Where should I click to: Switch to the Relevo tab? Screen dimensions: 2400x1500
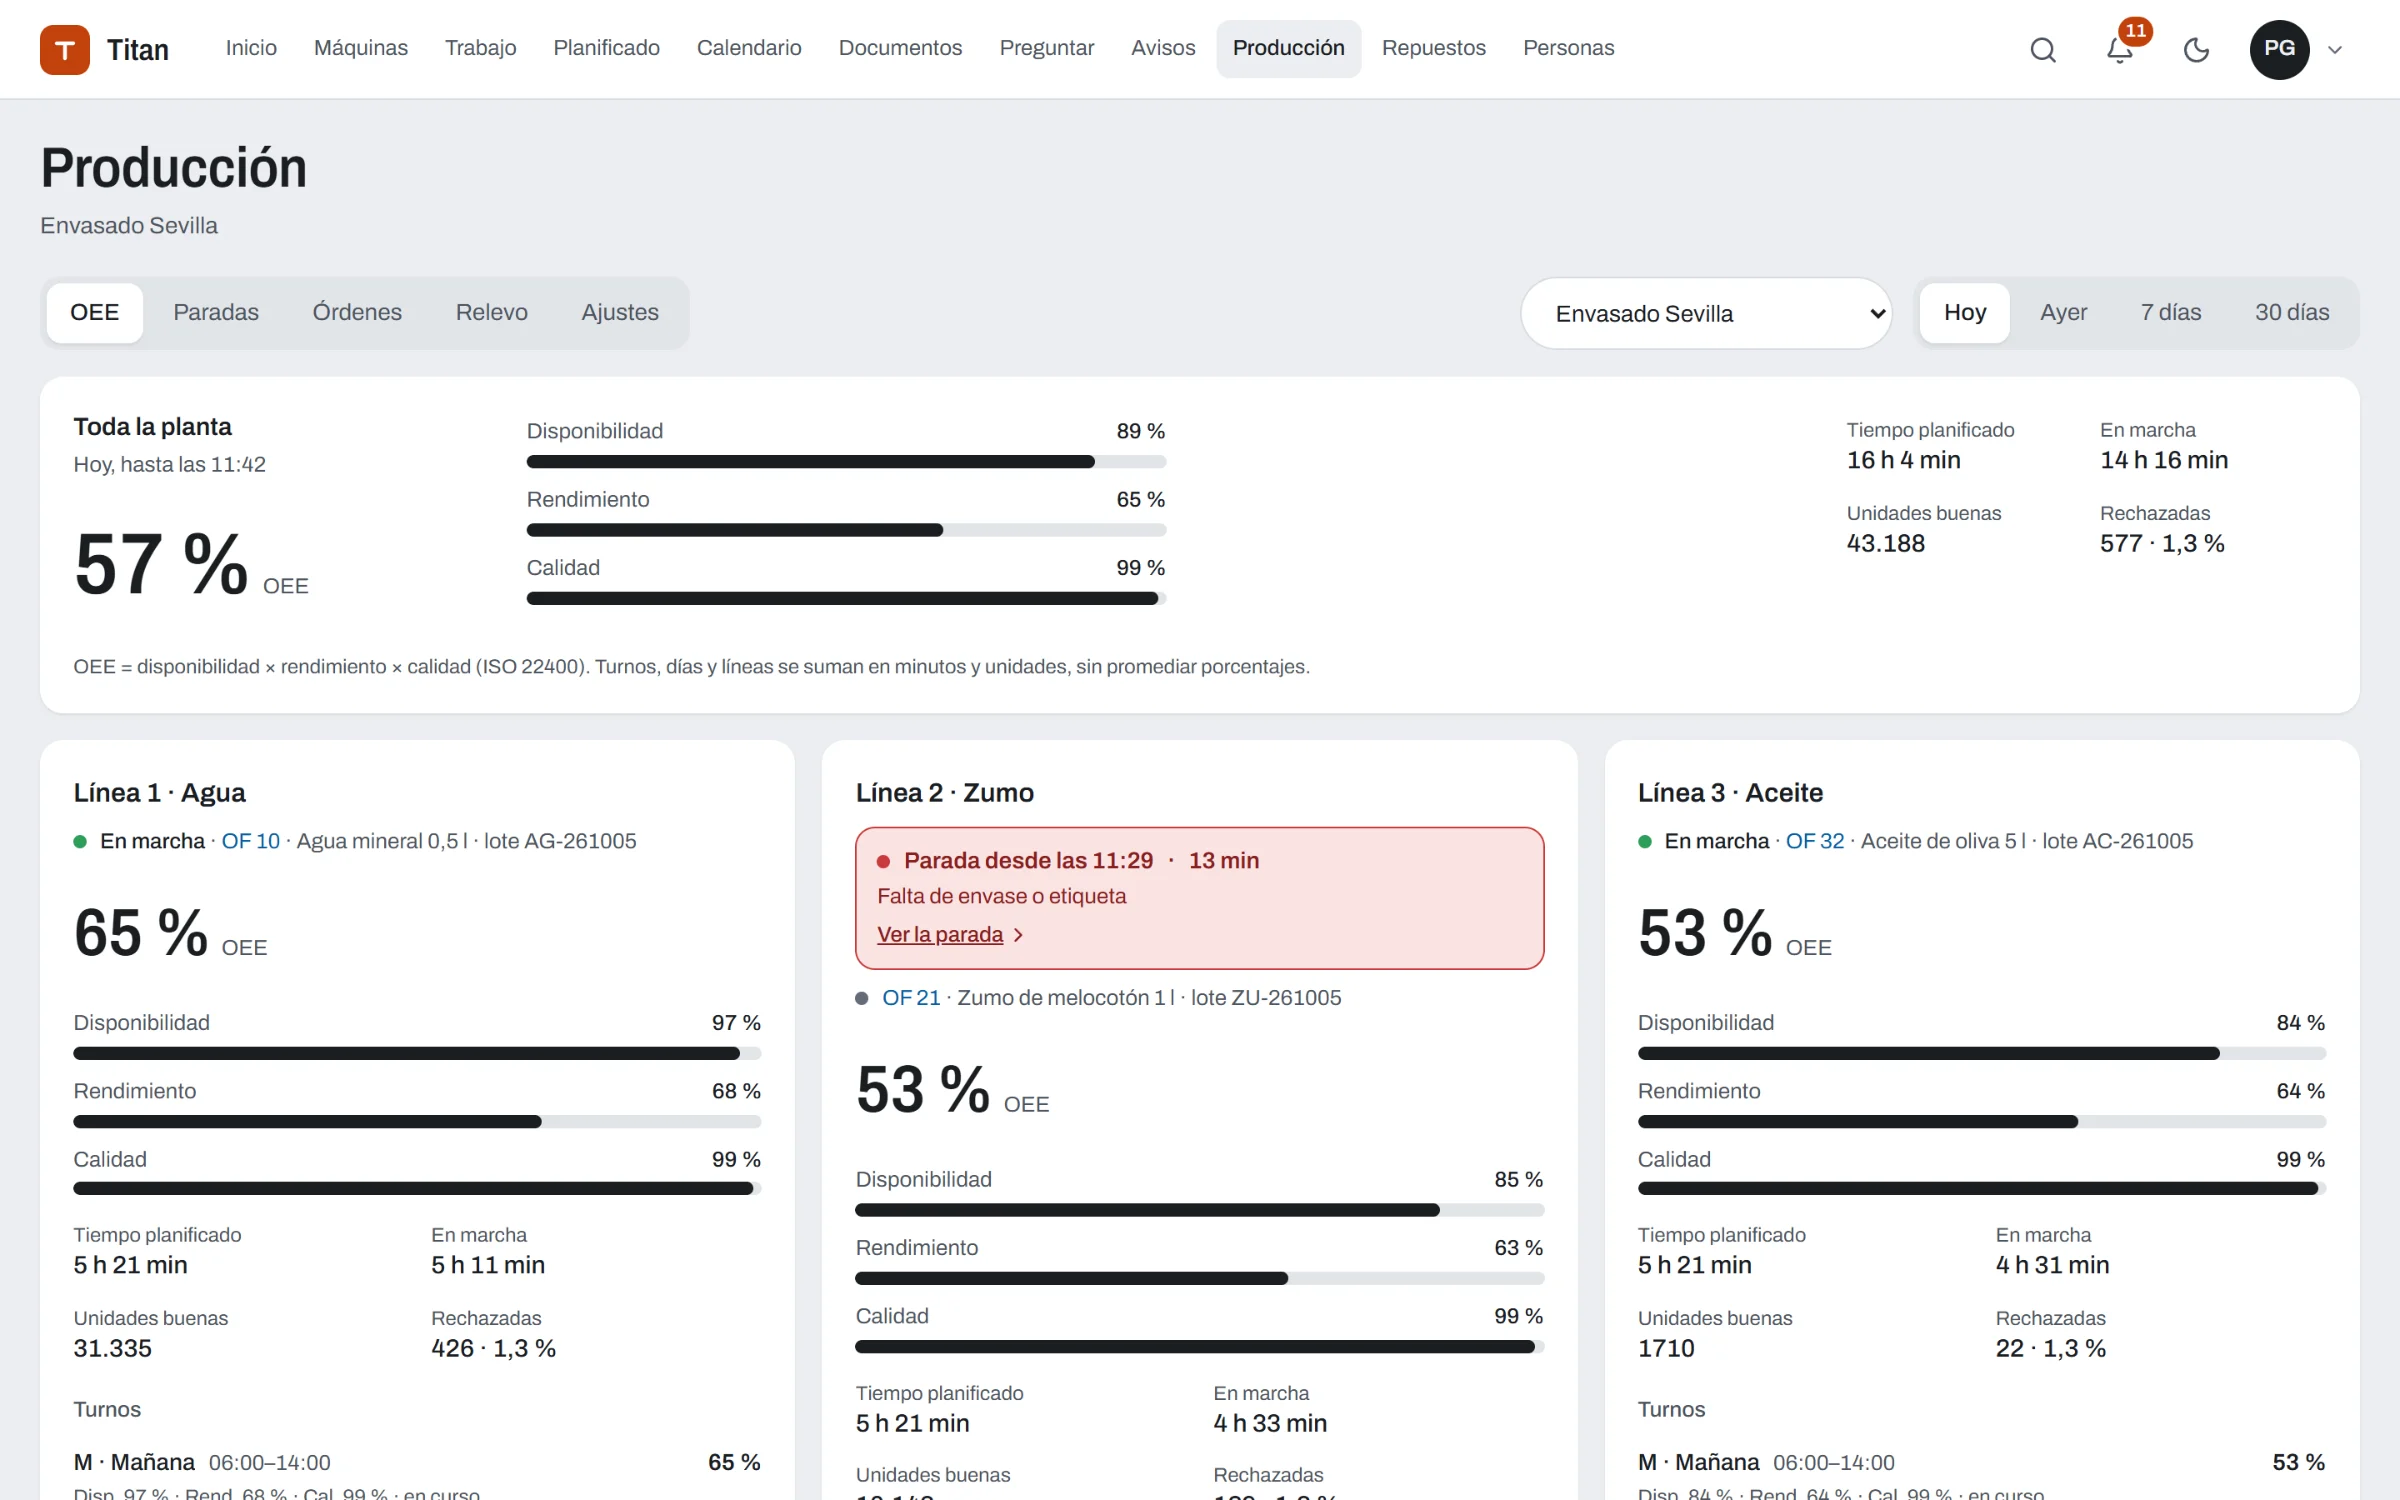[x=491, y=312]
